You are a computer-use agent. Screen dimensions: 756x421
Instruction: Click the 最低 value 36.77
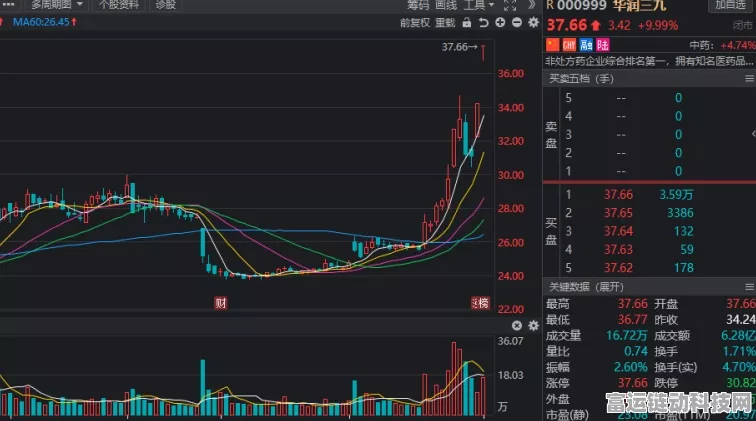pos(633,319)
